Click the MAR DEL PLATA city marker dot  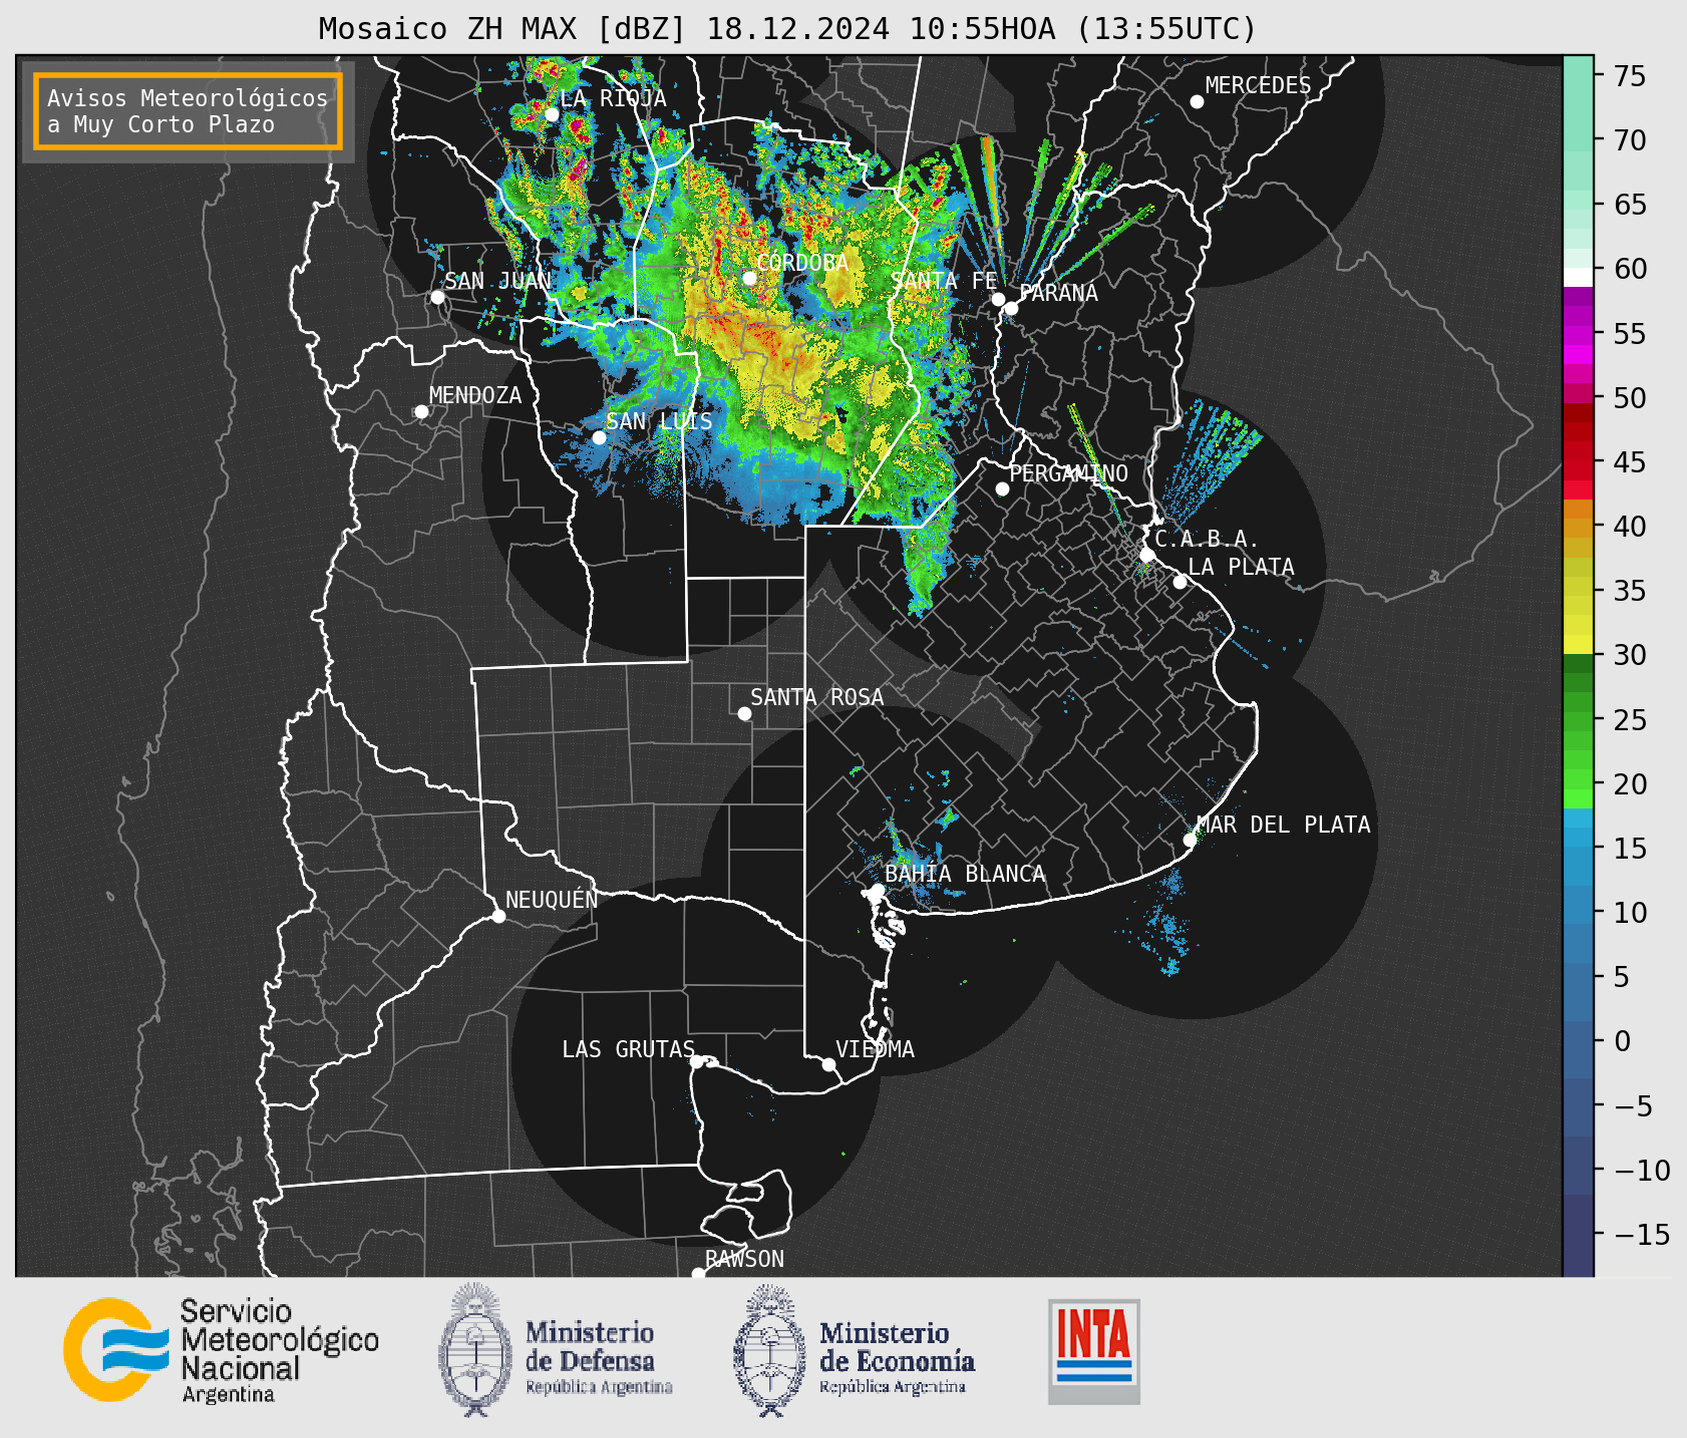1190,840
